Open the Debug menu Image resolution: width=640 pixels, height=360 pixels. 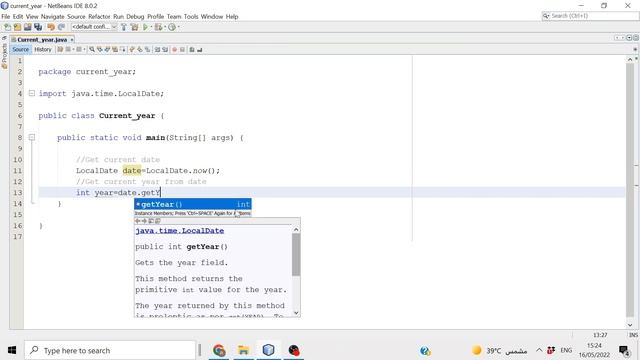click(135, 16)
